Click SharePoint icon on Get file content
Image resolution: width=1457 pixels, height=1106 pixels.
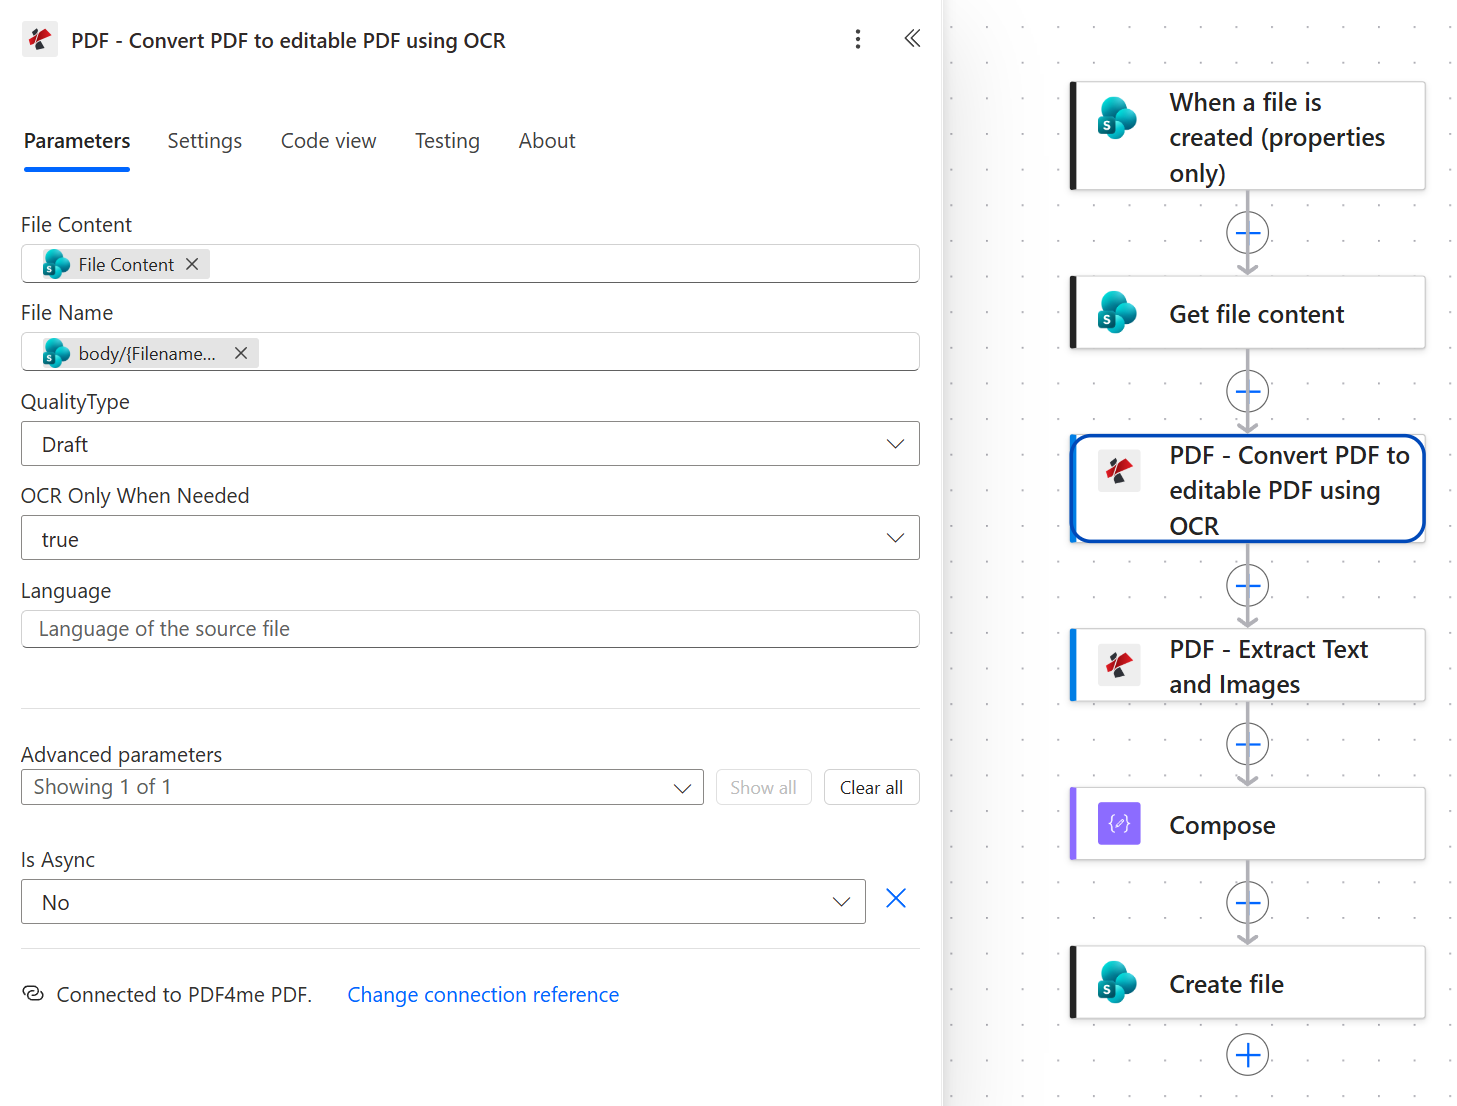[1117, 313]
